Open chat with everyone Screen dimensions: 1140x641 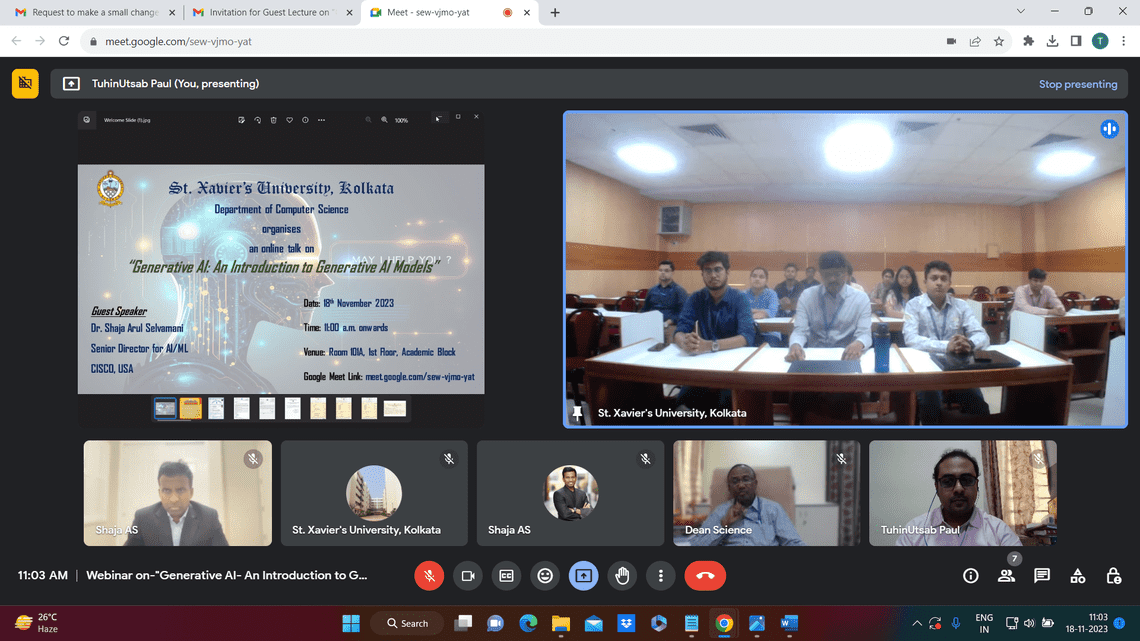coord(1042,576)
